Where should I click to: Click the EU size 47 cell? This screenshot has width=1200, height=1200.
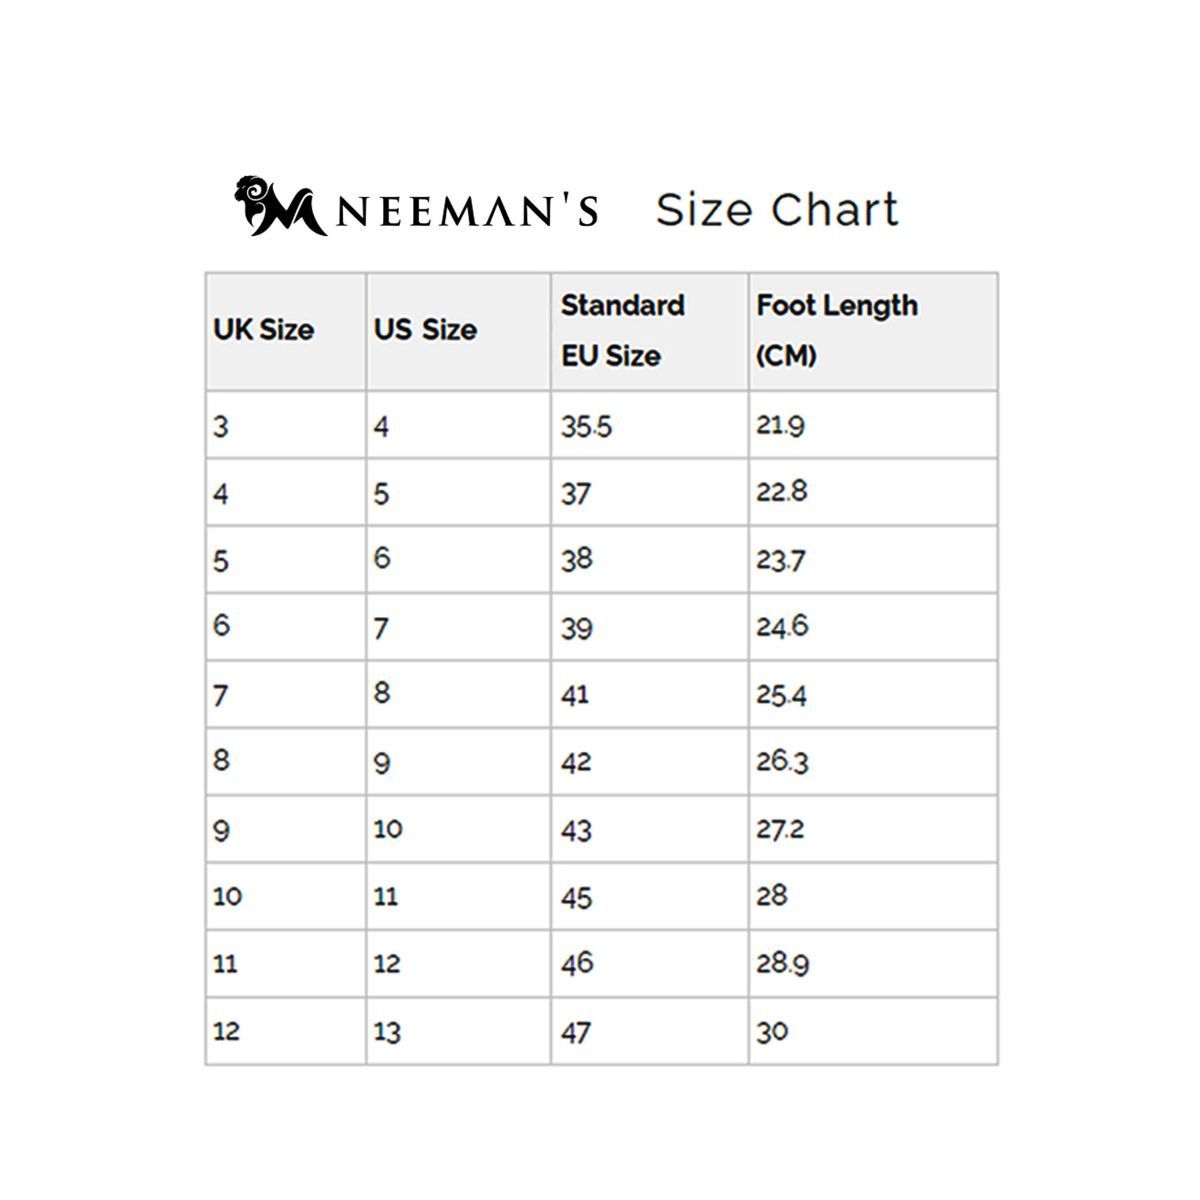pos(576,1031)
